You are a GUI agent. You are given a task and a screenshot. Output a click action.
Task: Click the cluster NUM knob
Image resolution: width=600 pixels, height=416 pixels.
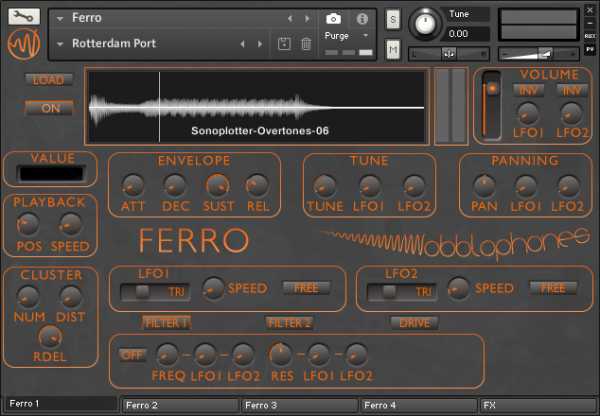tap(28, 297)
